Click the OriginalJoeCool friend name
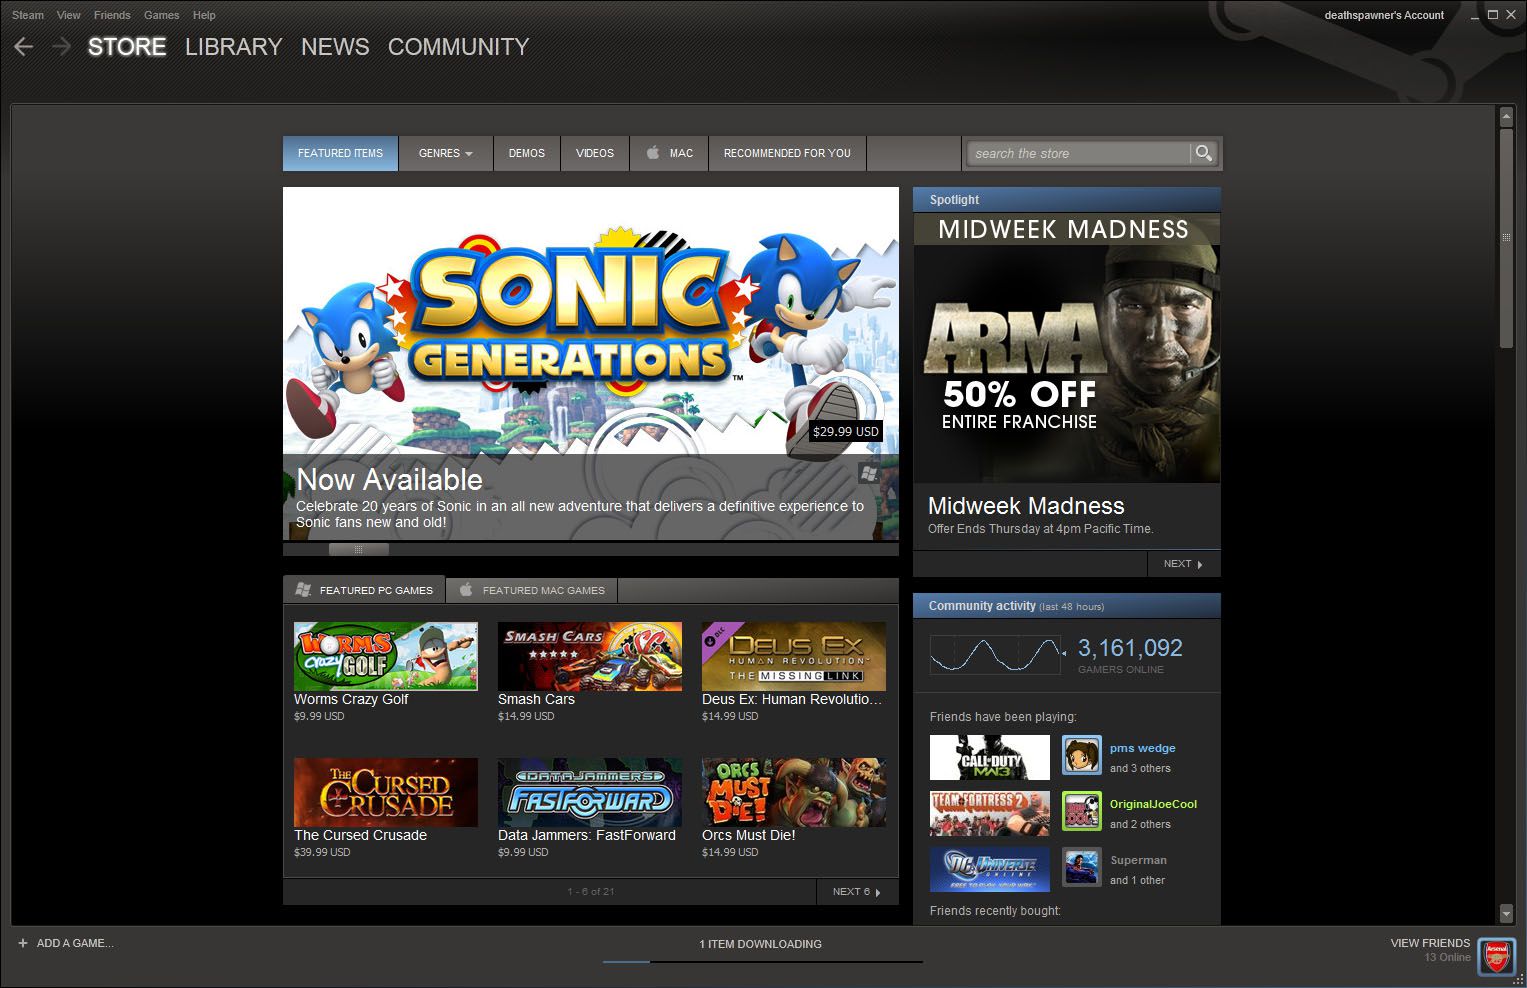Image resolution: width=1527 pixels, height=988 pixels. click(1153, 804)
